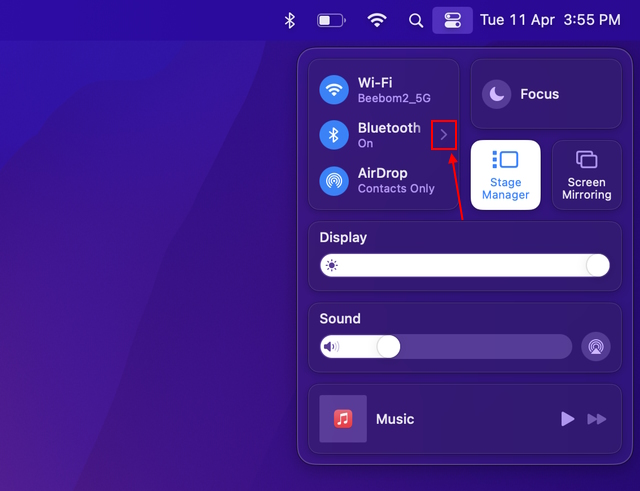Click the Beebom2_5G network name

[x=394, y=98]
